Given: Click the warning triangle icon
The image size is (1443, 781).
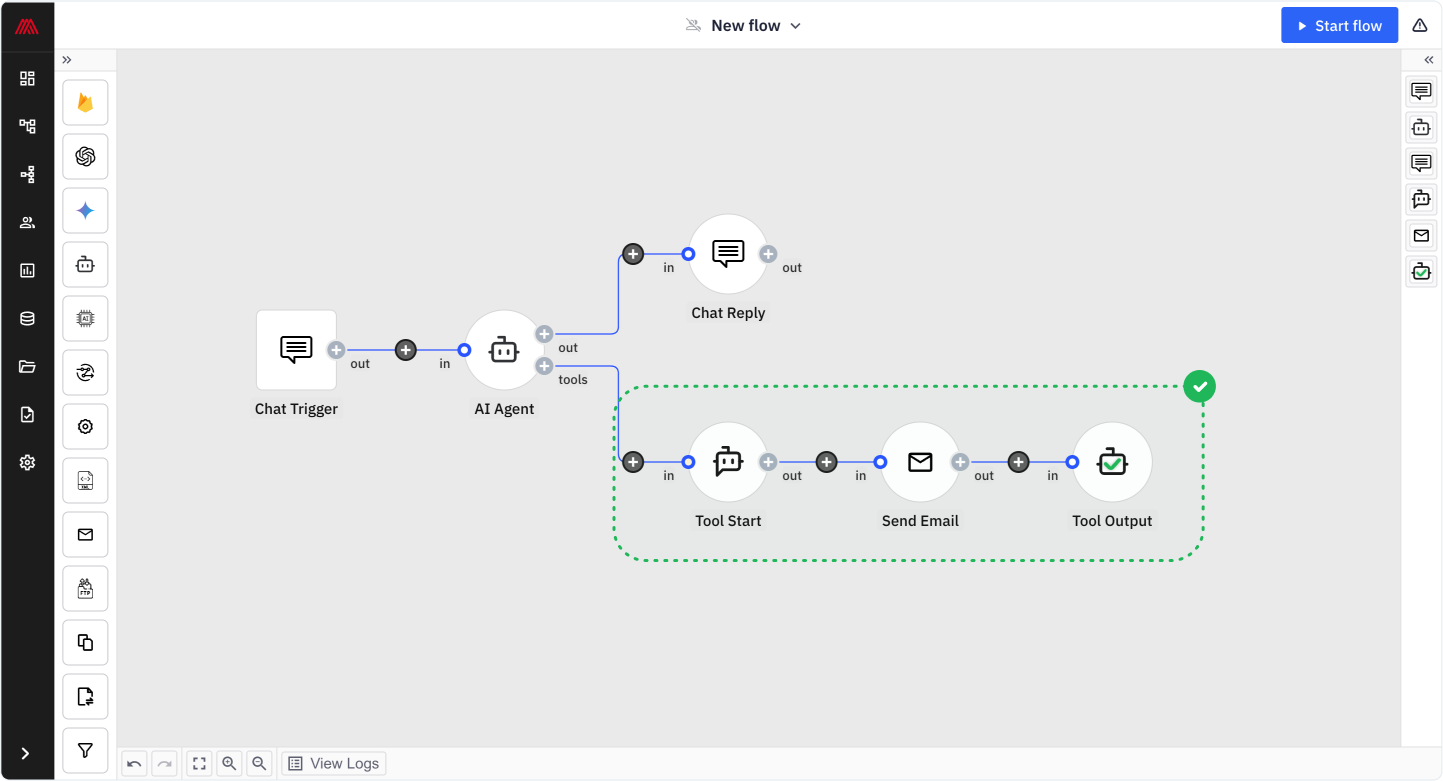Looking at the screenshot, I should [1419, 26].
